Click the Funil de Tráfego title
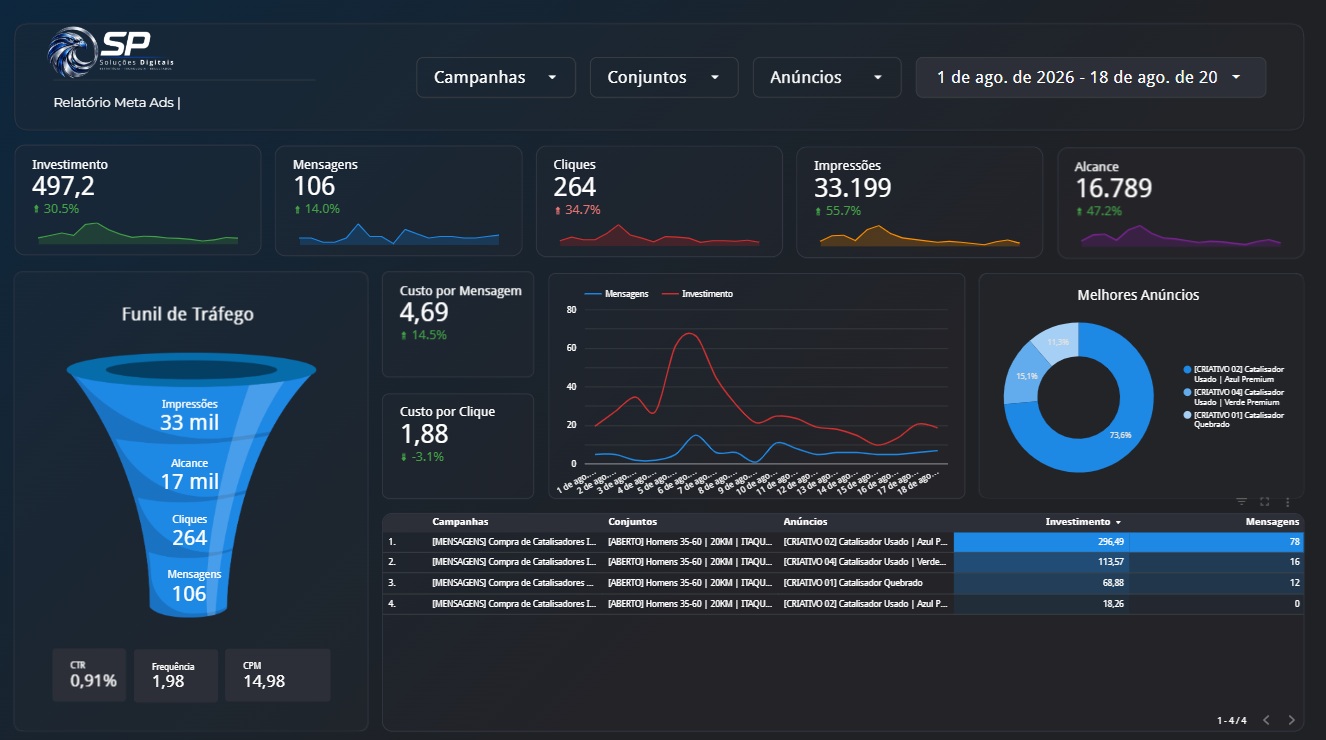1326x740 pixels. point(188,314)
